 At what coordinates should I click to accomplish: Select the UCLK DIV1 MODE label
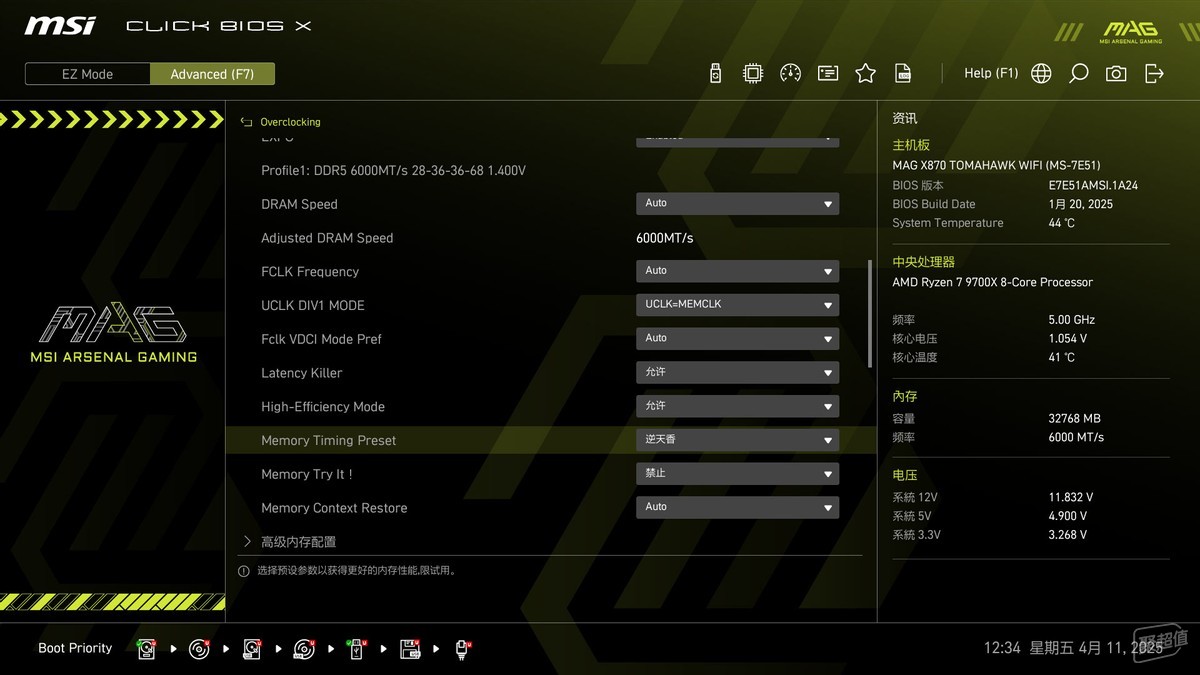pos(313,306)
